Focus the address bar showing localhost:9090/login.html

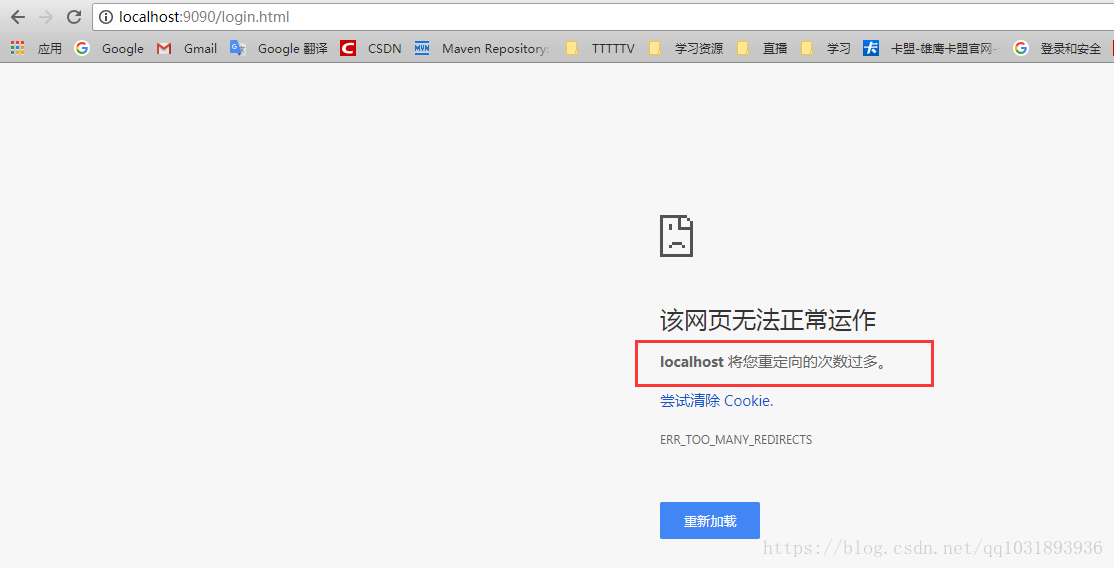pos(603,17)
